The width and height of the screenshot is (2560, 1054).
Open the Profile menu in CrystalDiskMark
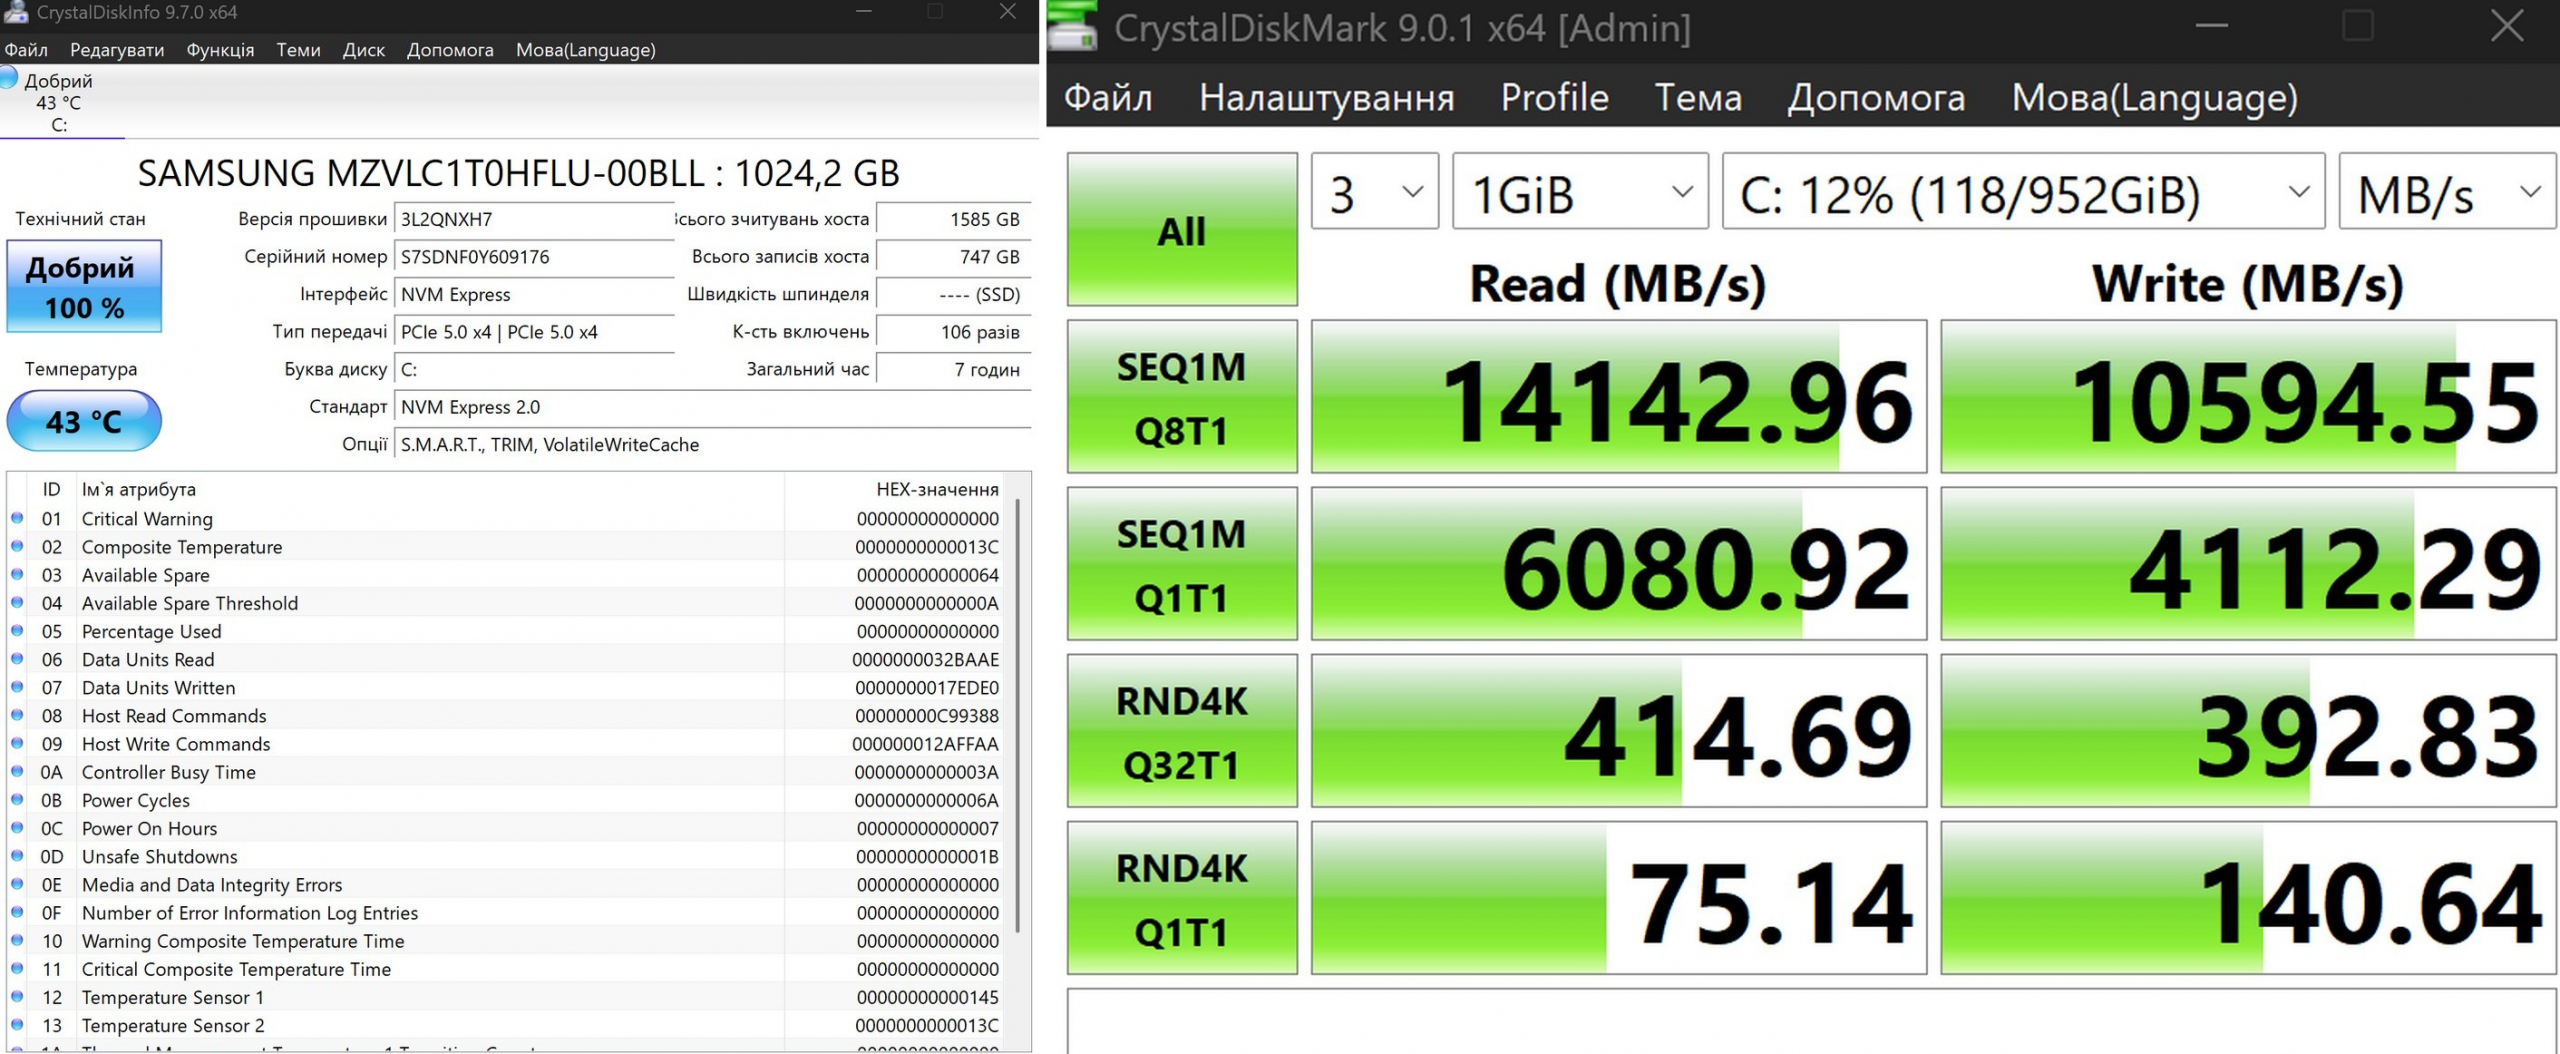[1554, 98]
